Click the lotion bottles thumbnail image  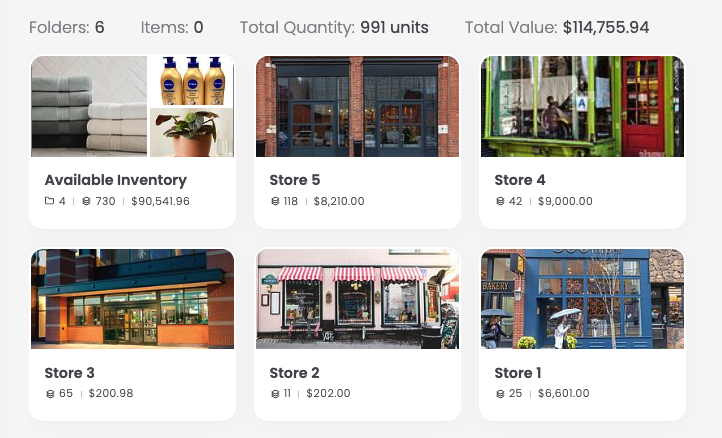pyautogui.click(x=192, y=80)
